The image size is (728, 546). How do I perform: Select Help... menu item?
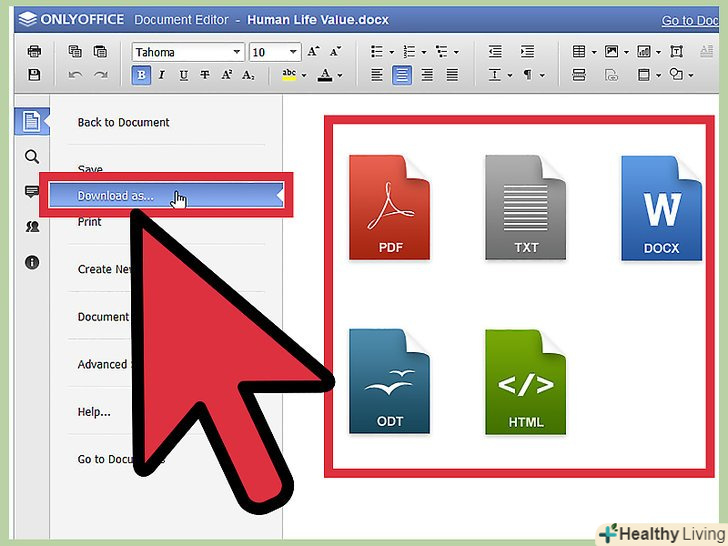pos(94,412)
